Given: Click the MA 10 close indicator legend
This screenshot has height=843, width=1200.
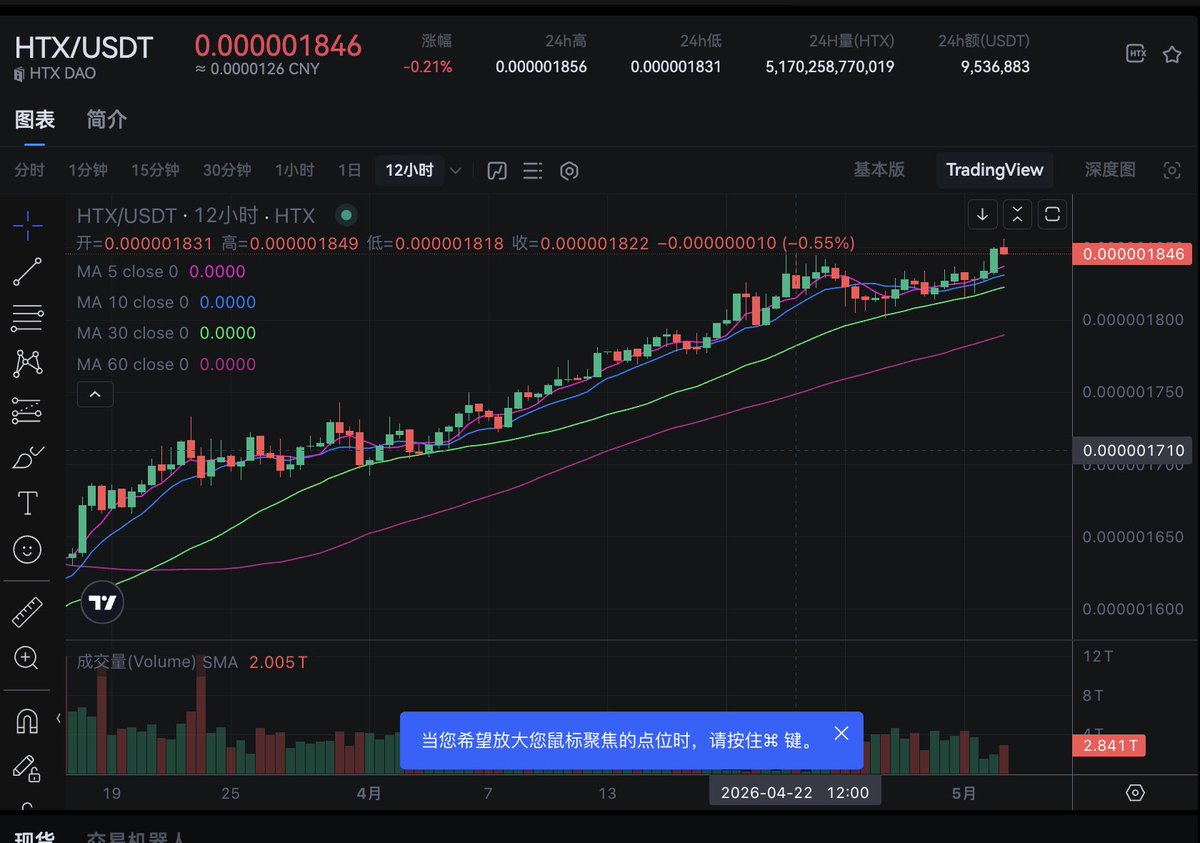Looking at the screenshot, I should click(166, 302).
